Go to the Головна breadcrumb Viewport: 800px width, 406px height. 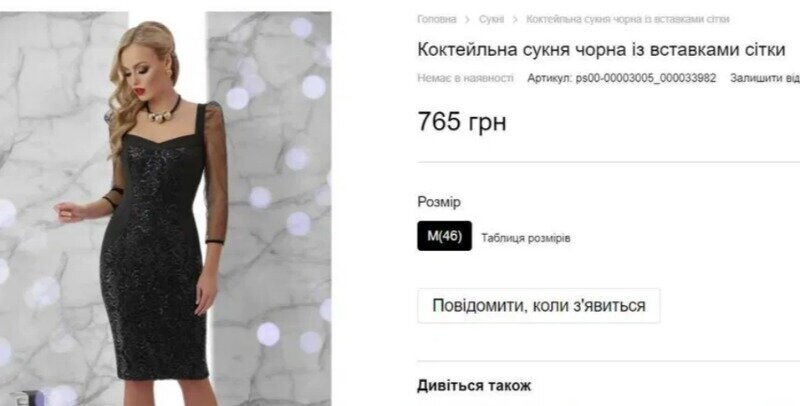pos(437,19)
